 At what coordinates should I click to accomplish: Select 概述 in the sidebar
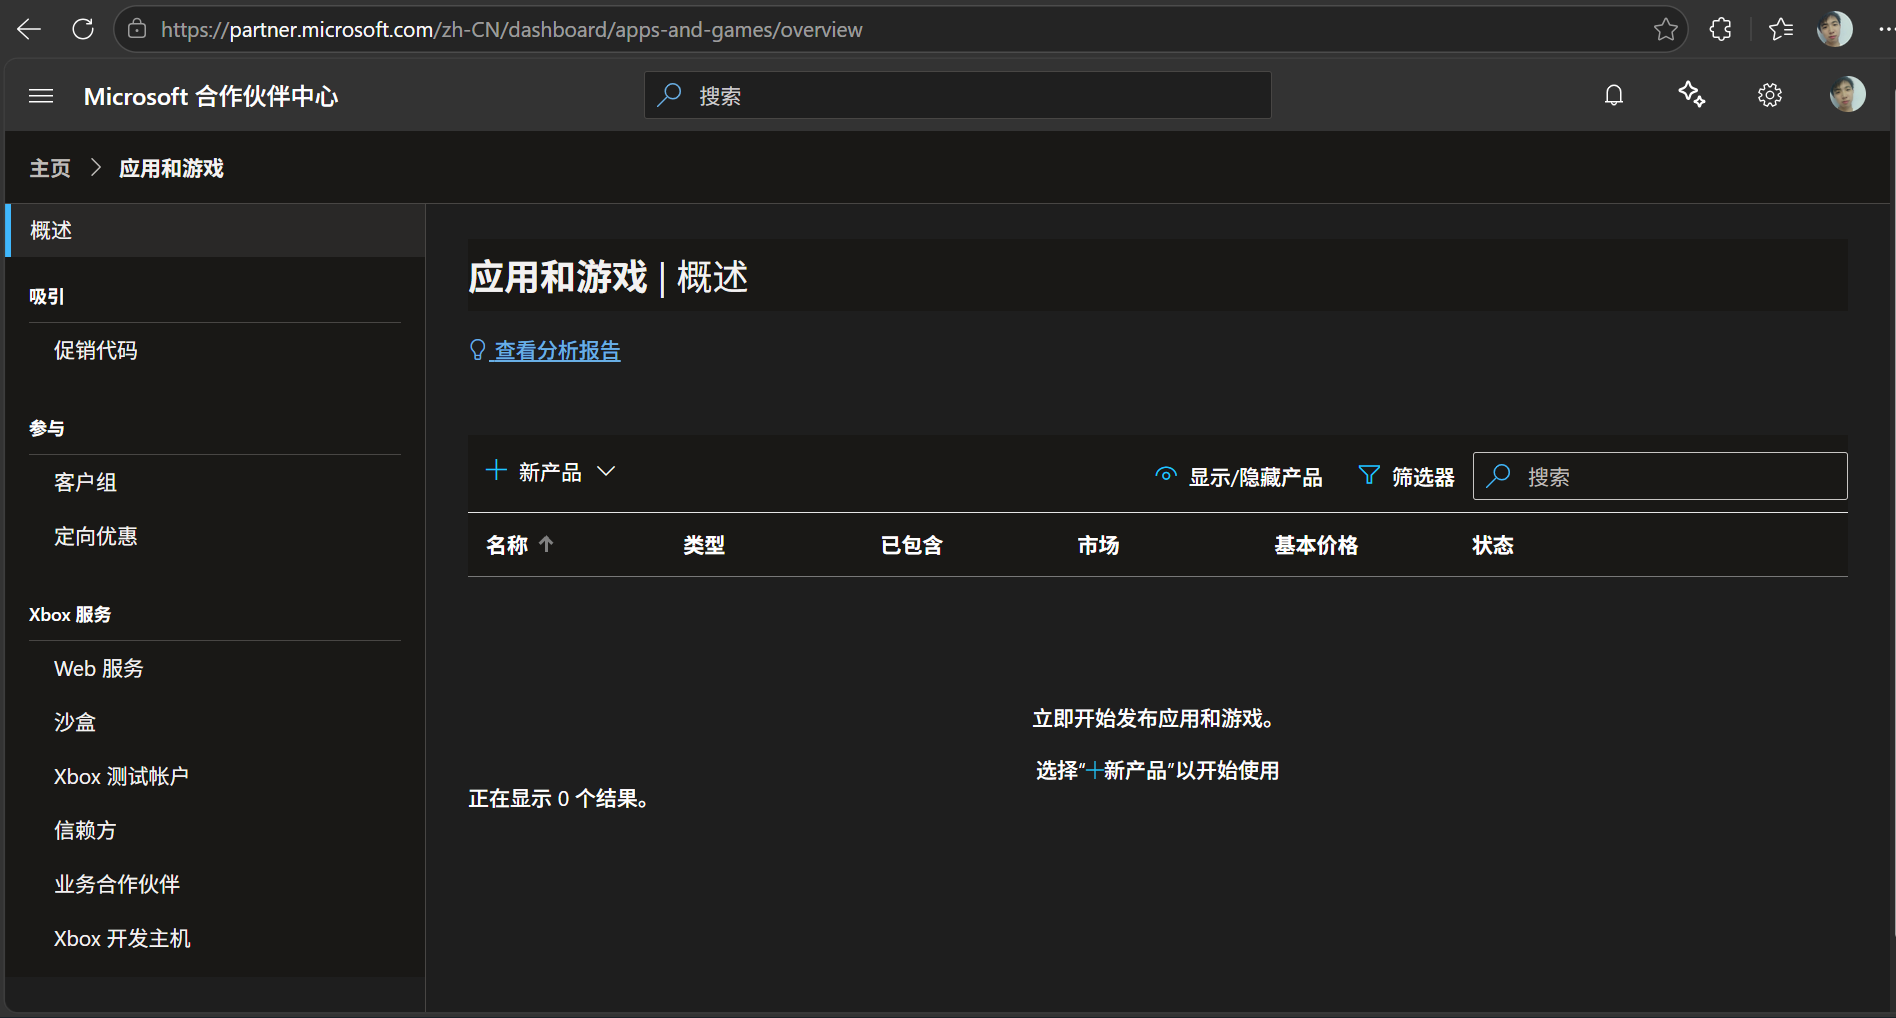[x=215, y=231]
